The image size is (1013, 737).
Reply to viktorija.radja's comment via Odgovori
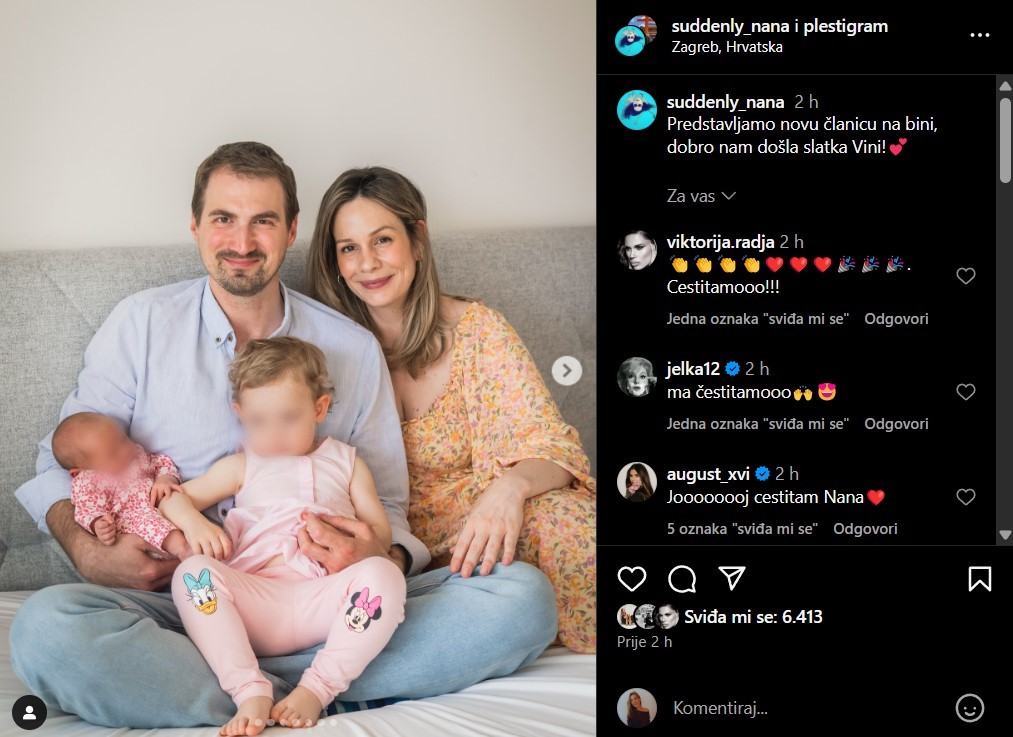click(896, 318)
